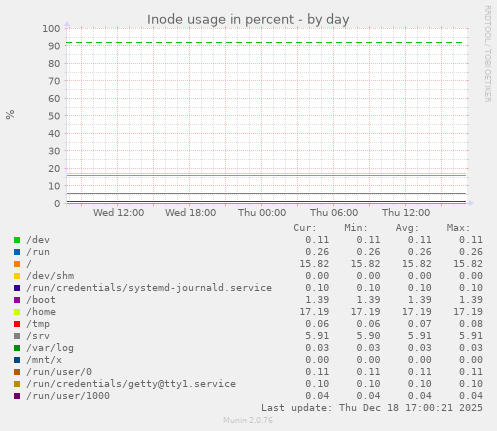Click the gray /srv line in the graph

coord(266,193)
